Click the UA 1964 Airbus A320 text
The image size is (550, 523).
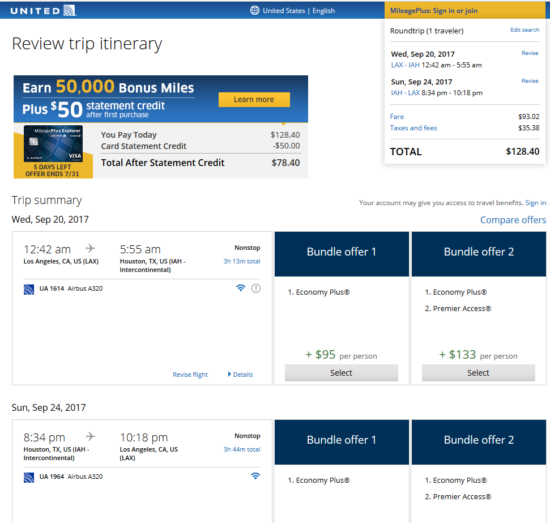point(71,476)
